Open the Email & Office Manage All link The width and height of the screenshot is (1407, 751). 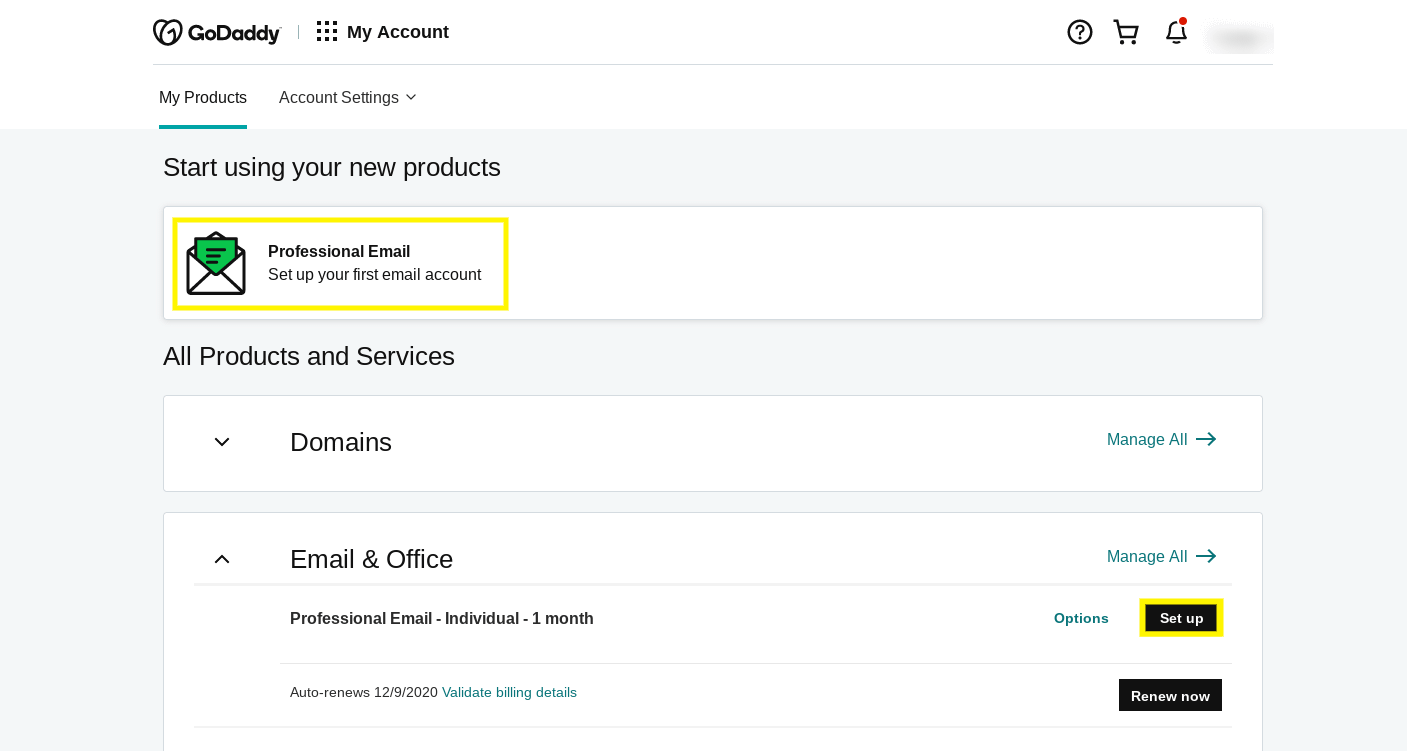click(x=1162, y=557)
